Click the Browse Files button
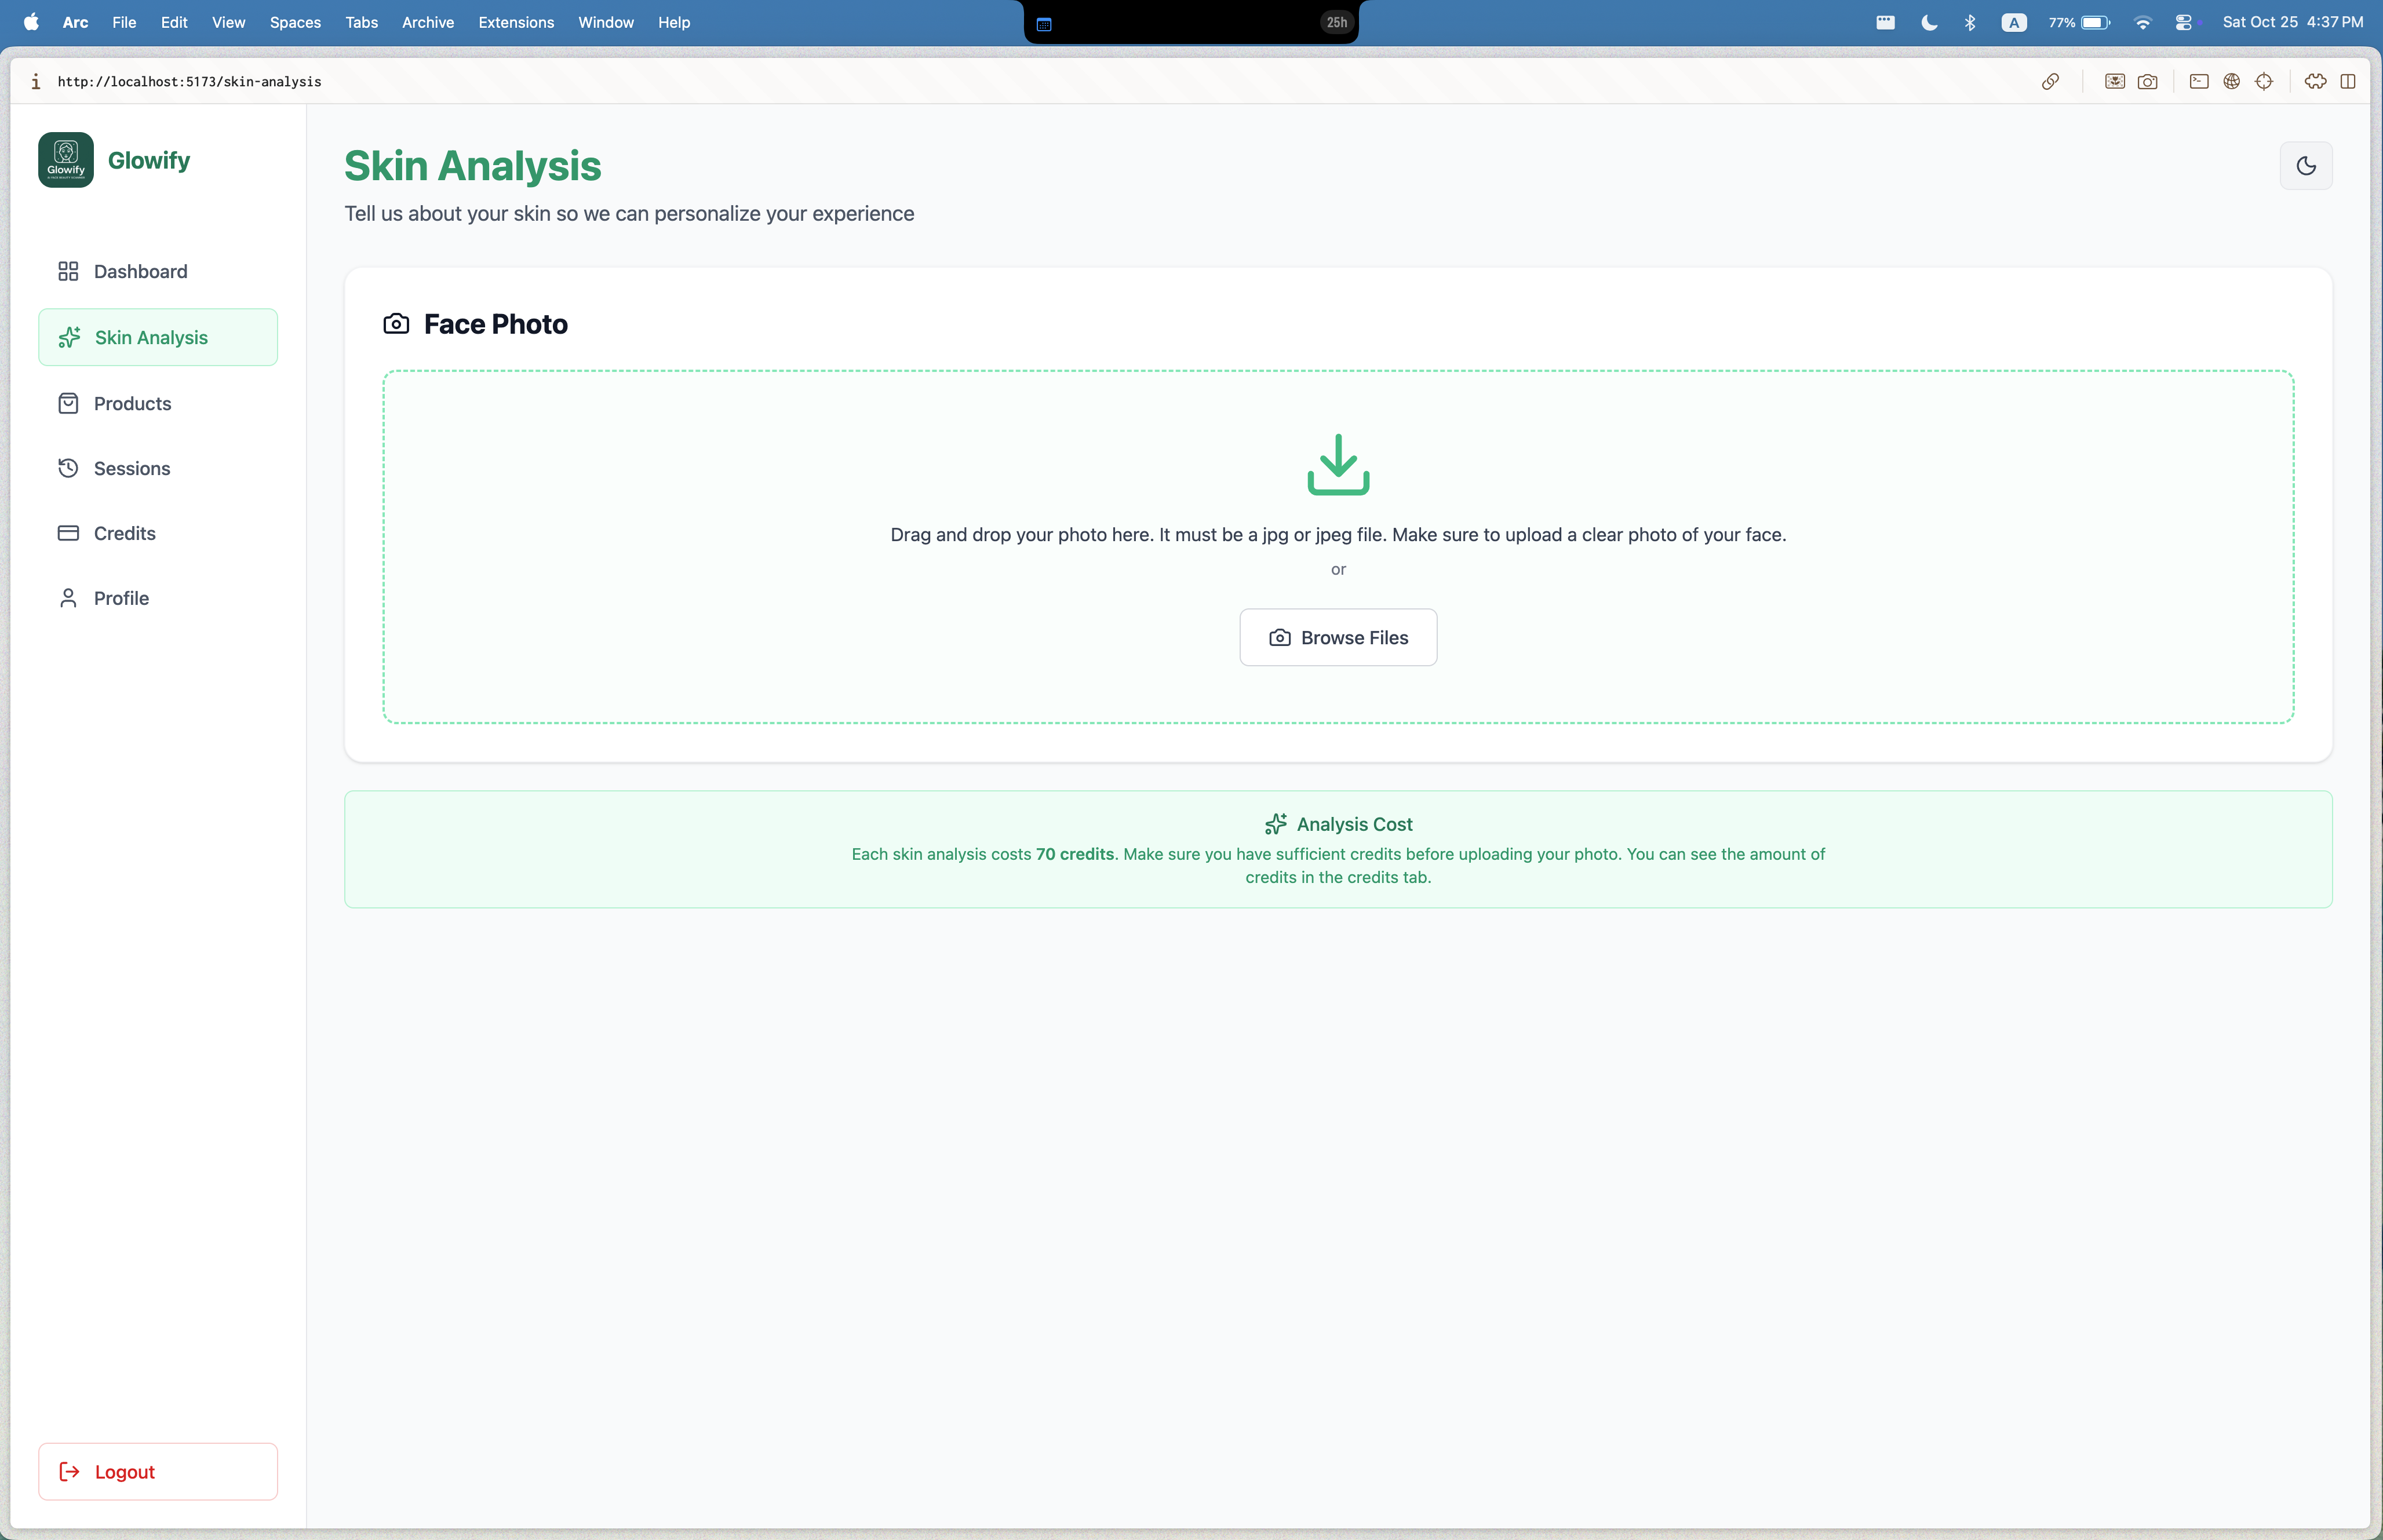Screen dimensions: 2383x1540 pyautogui.click(x=1337, y=638)
